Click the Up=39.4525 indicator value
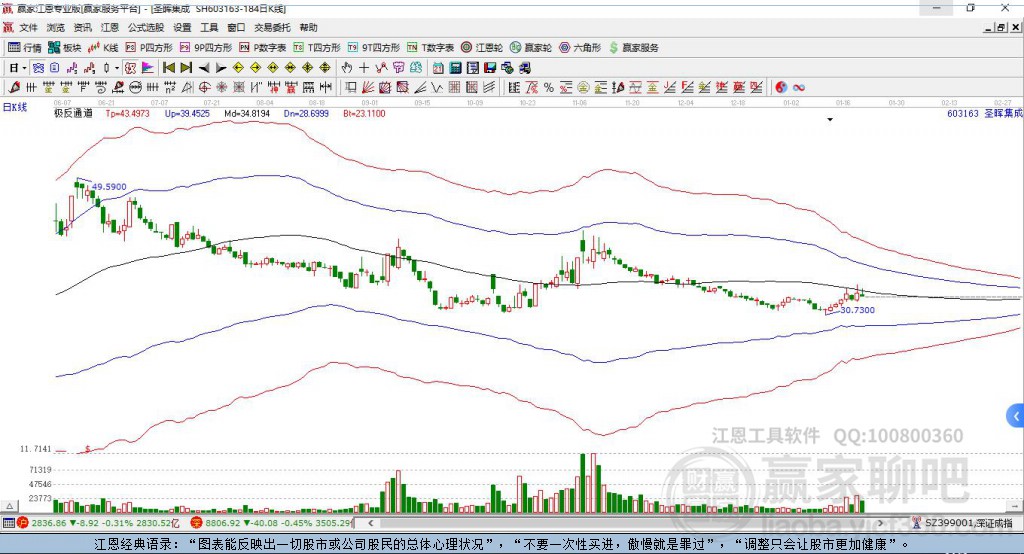 pyautogui.click(x=187, y=113)
